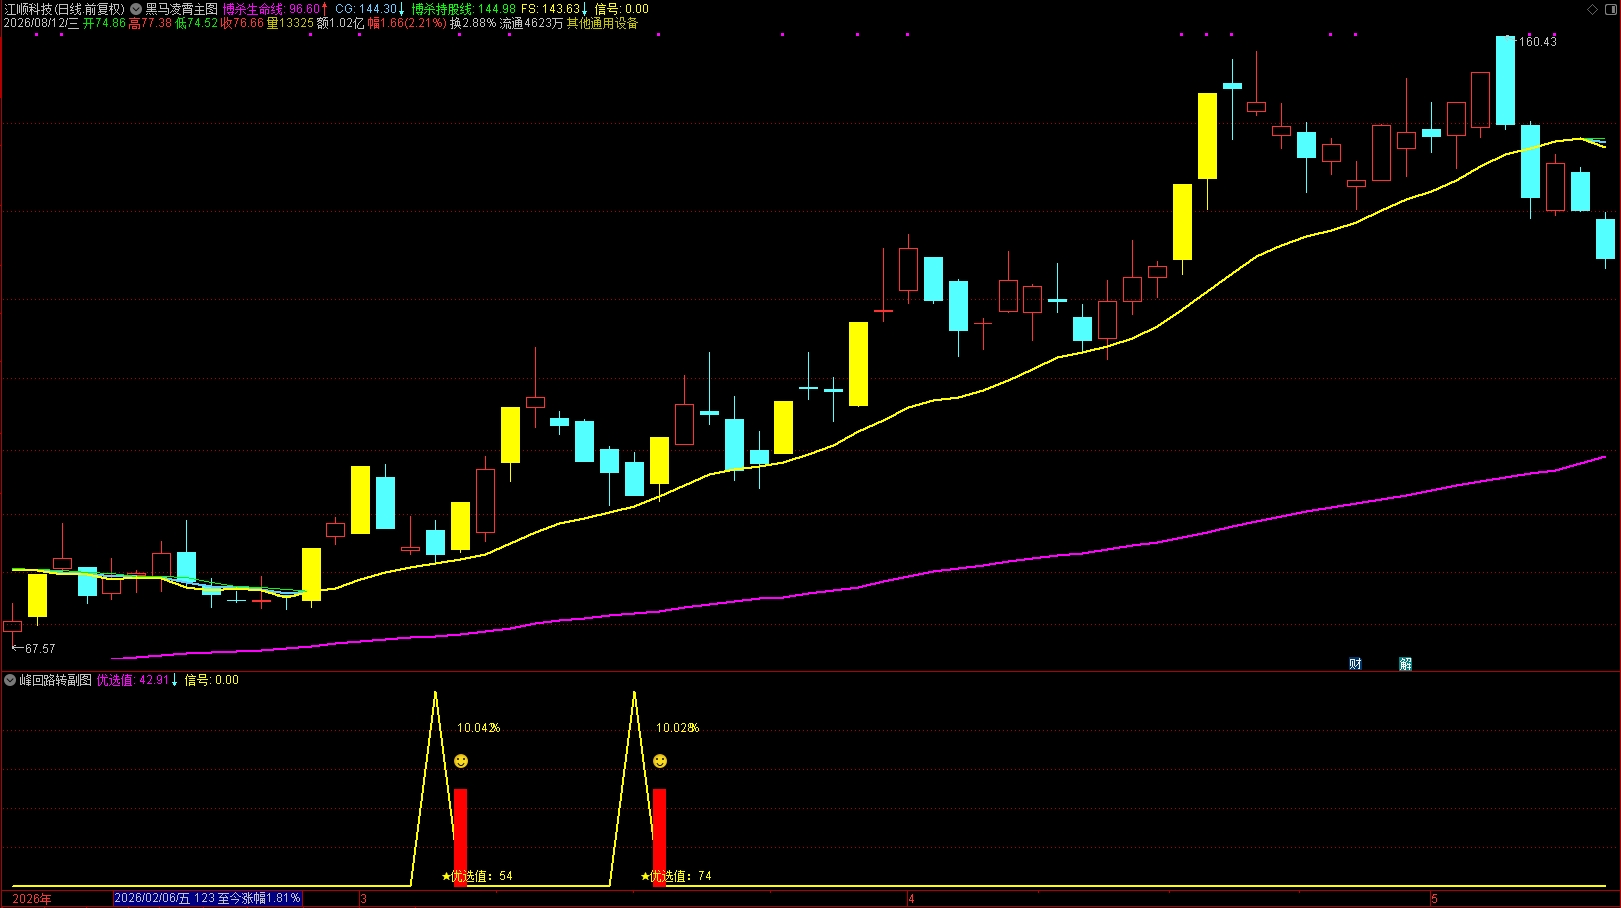Viewport: 1621px width, 908px height.
Task: Click the month 5 marker on time axis
Action: coord(1434,899)
